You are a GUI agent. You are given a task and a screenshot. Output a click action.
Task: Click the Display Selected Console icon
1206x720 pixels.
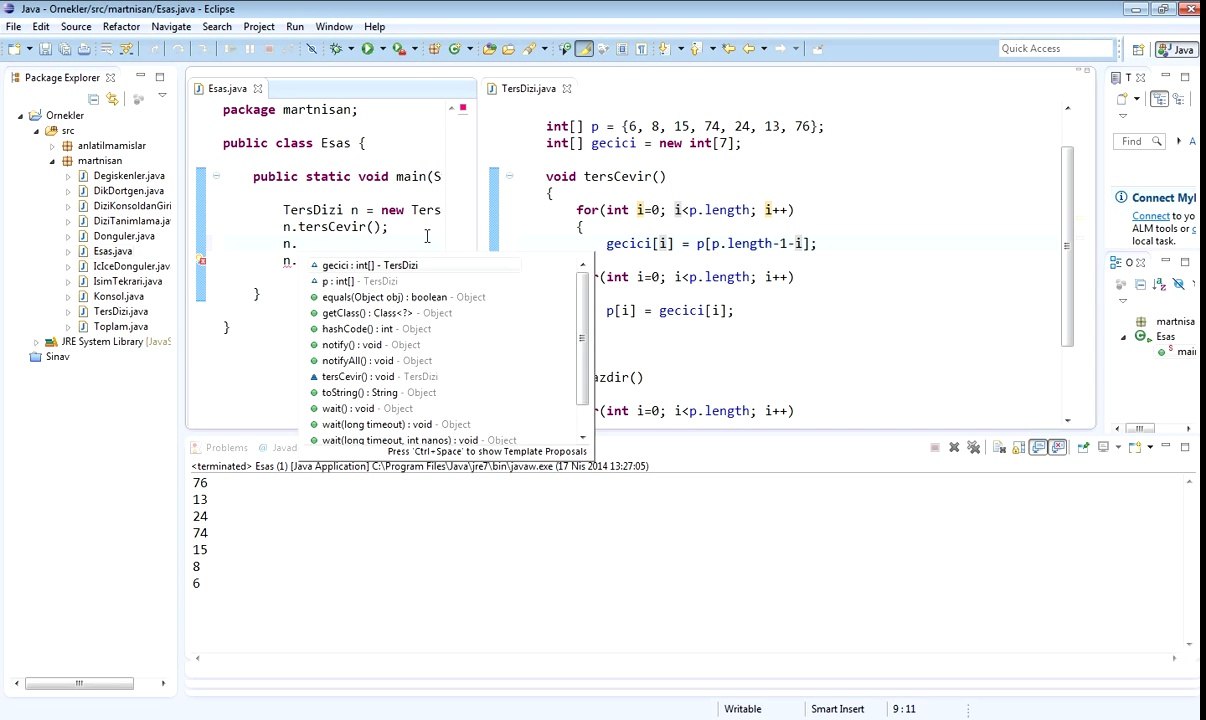tap(1103, 447)
